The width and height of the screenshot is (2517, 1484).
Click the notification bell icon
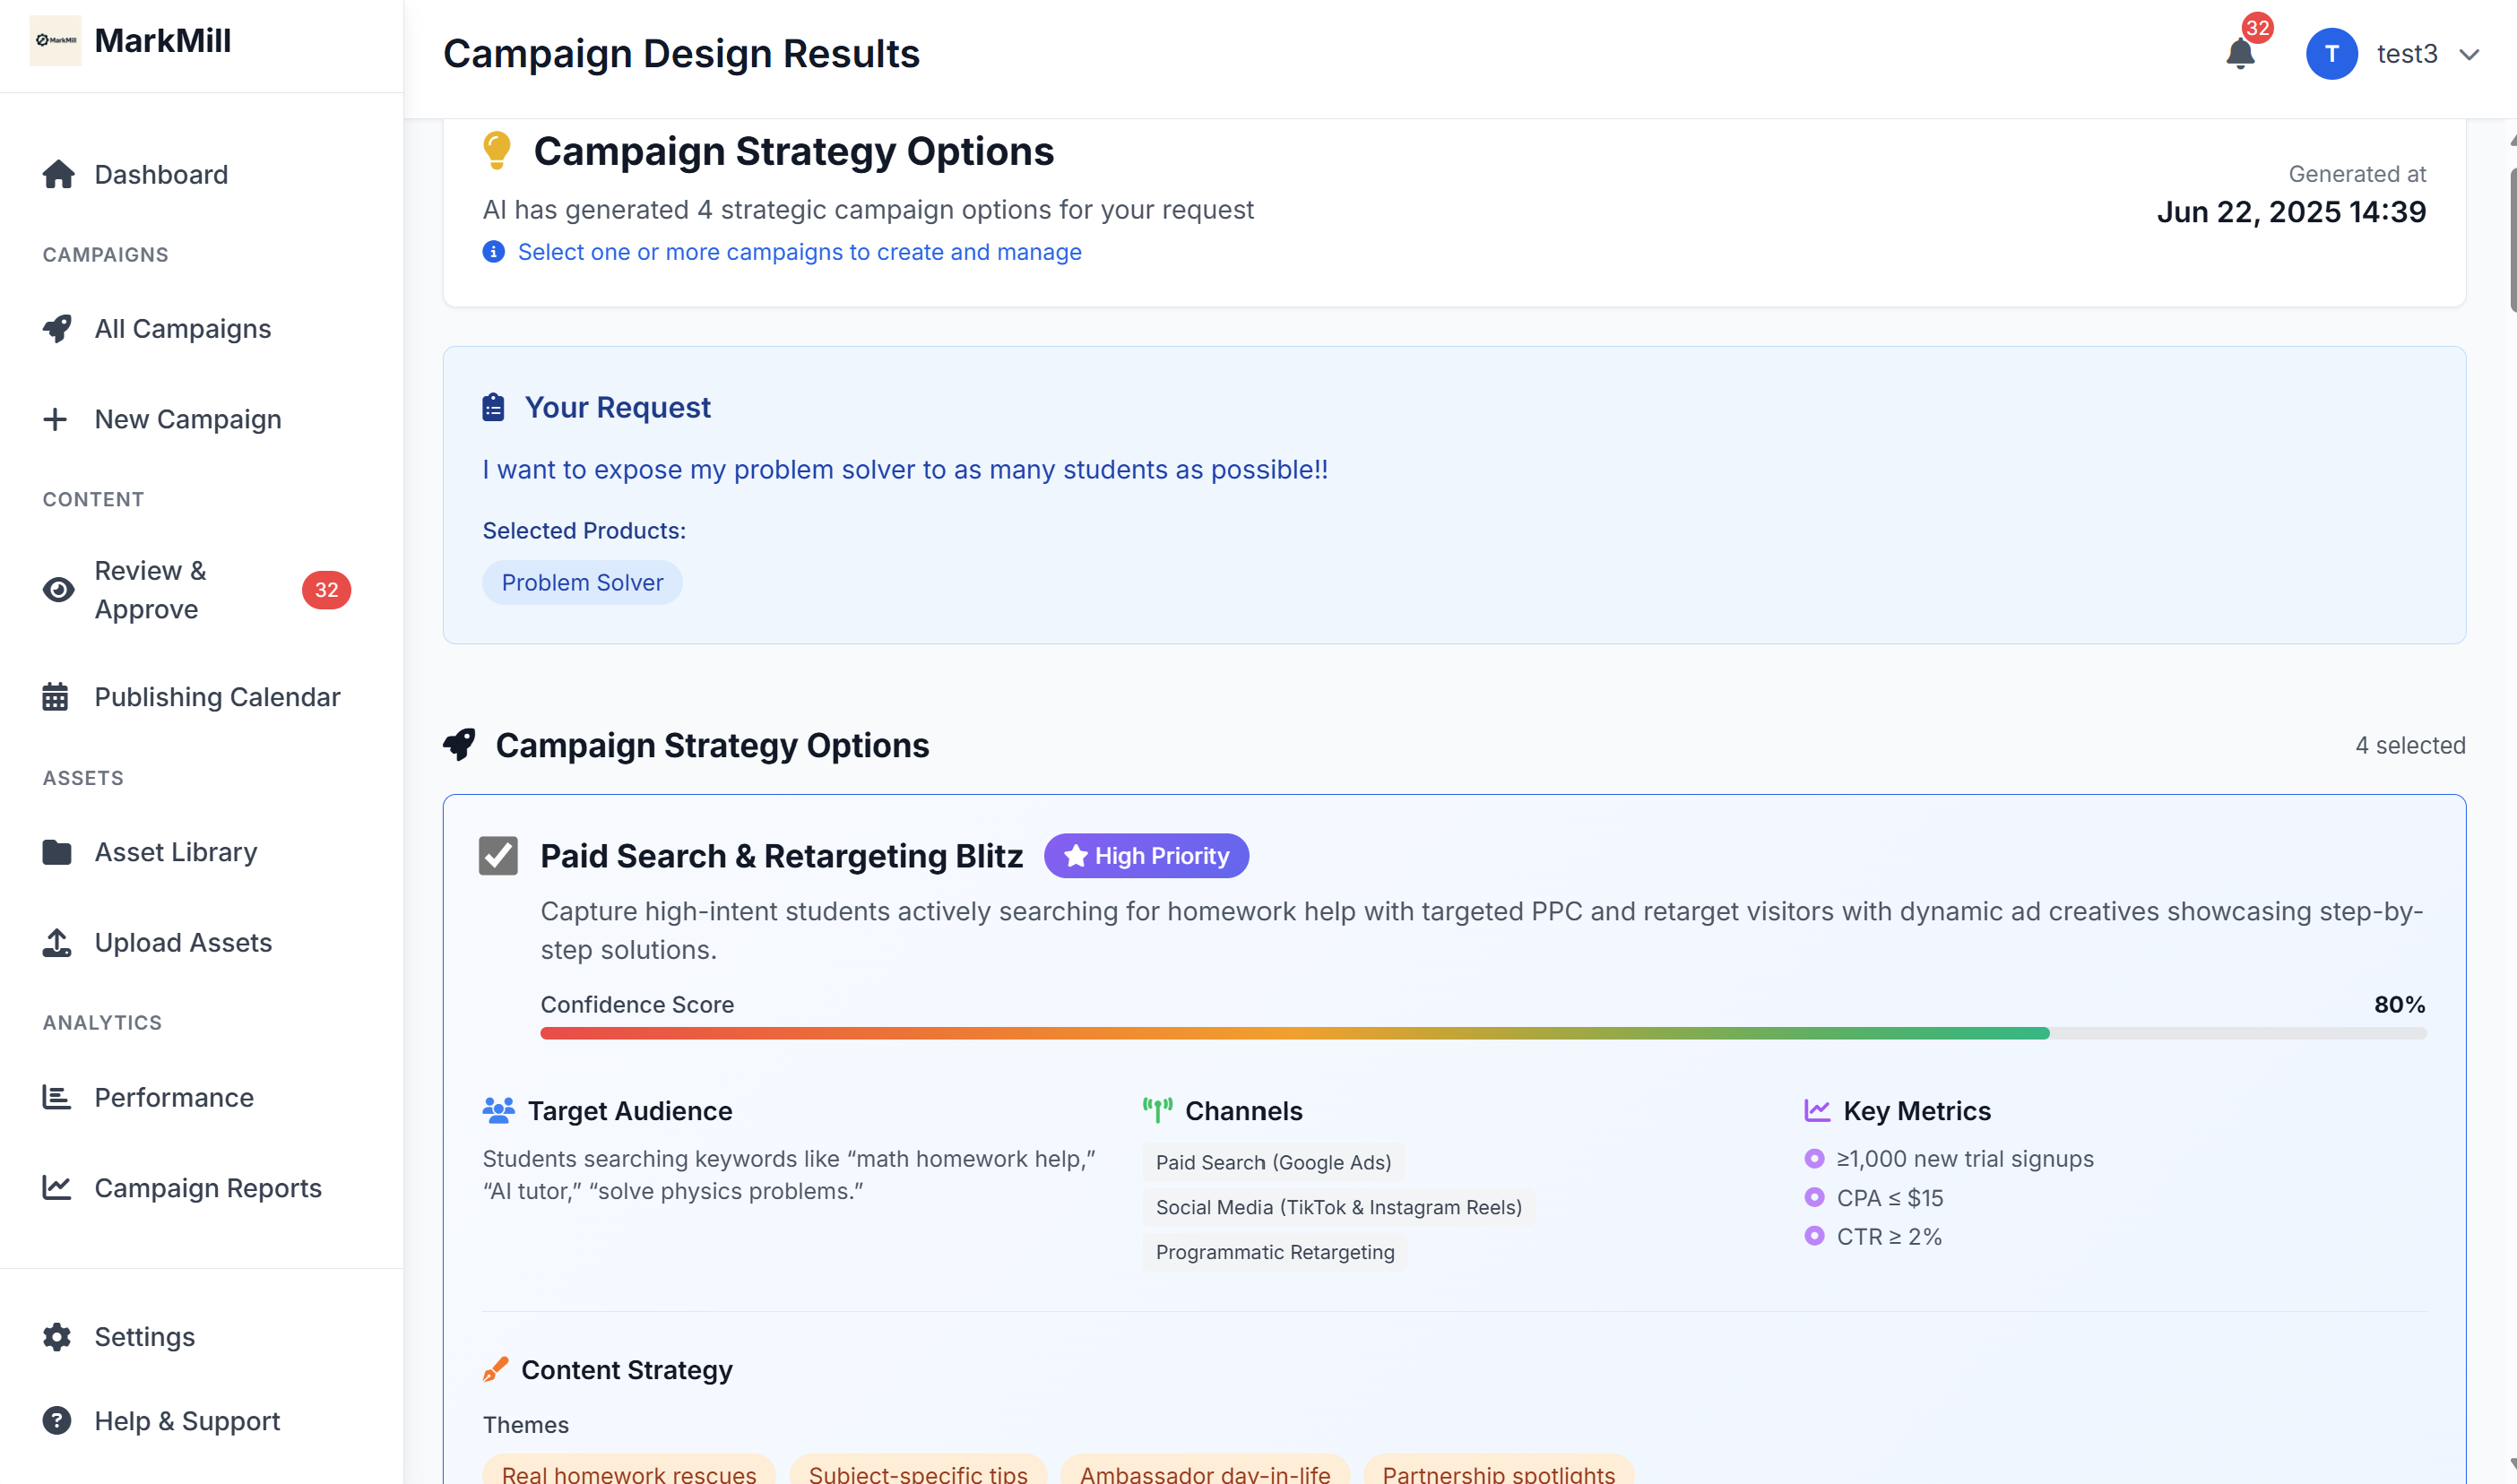(x=2239, y=54)
